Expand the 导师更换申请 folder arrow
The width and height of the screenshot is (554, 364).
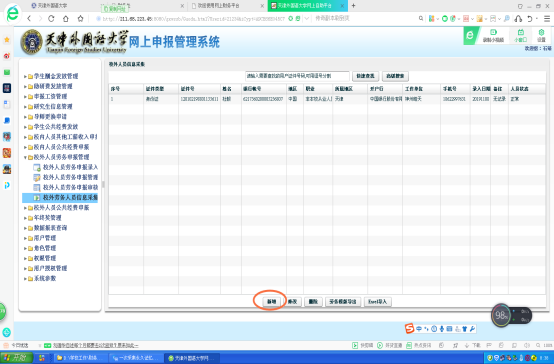tap(25, 117)
